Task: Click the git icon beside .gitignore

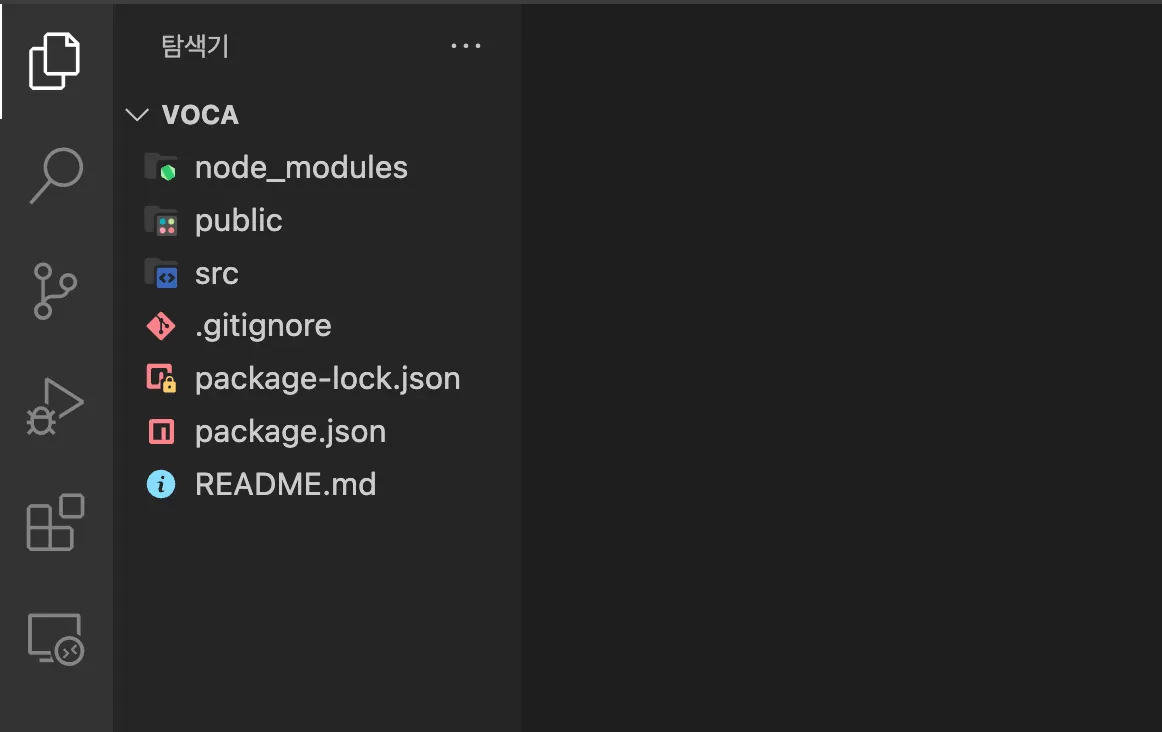Action: coord(161,326)
